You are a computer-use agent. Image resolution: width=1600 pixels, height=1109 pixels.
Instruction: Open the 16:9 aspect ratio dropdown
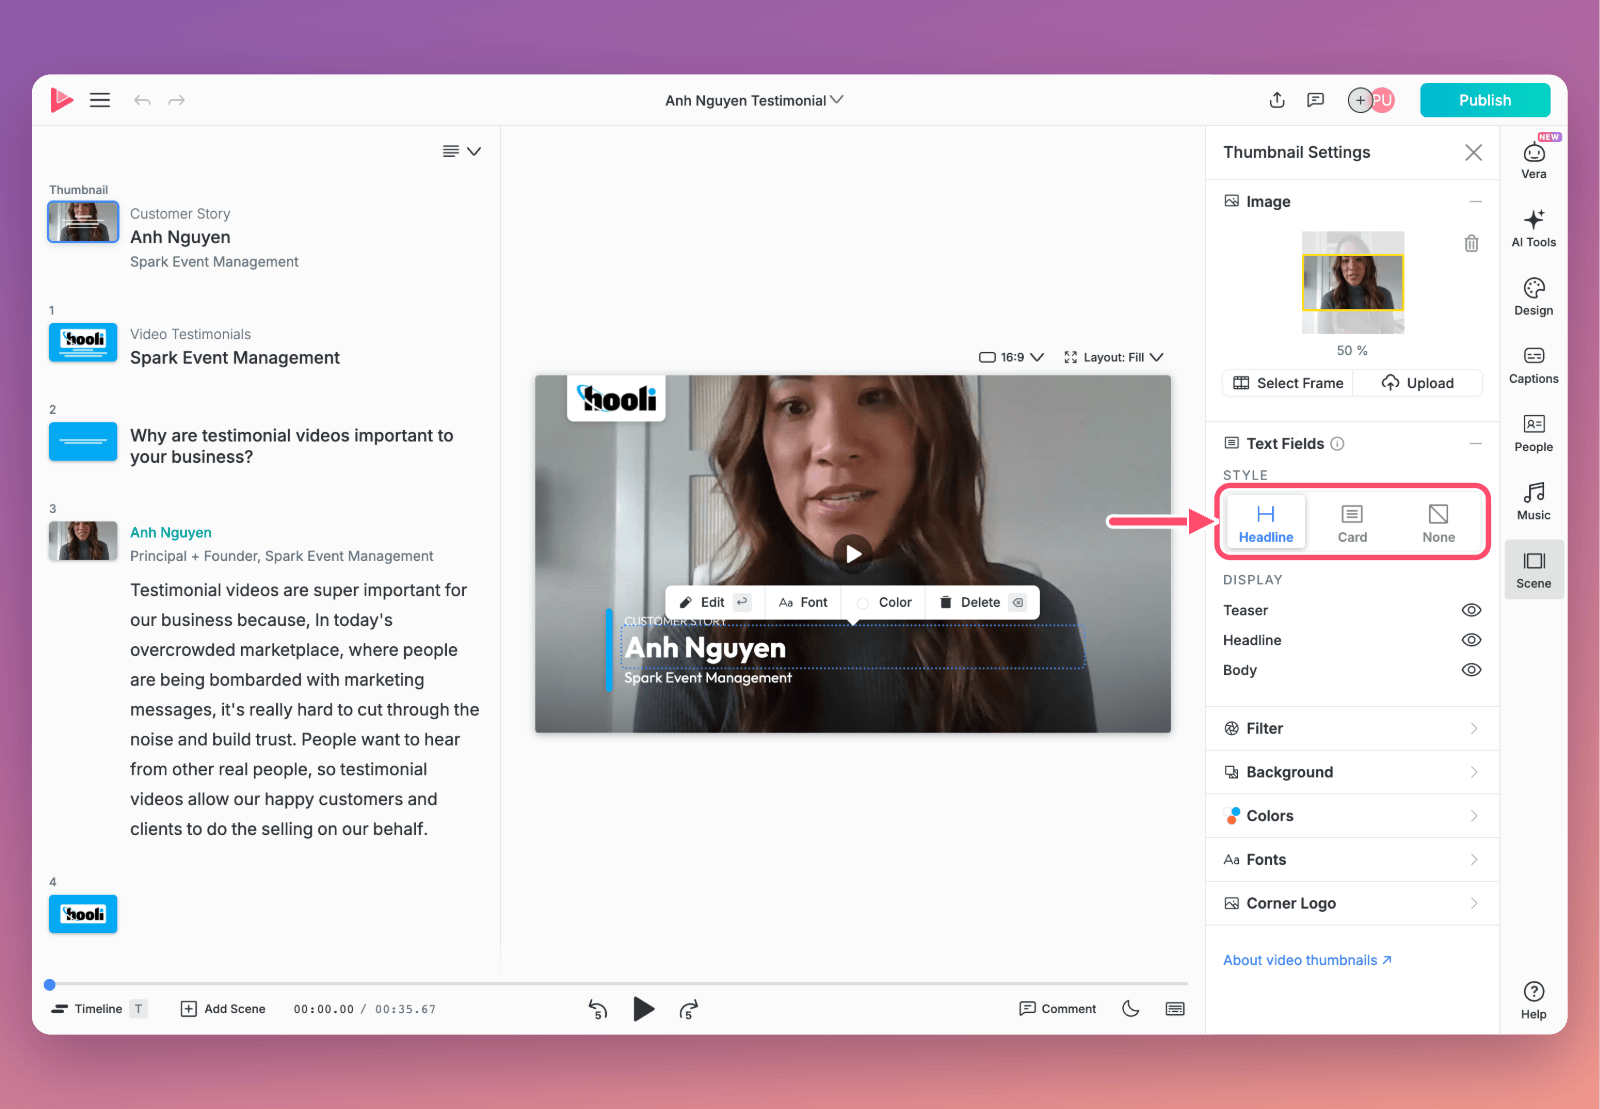1011,357
